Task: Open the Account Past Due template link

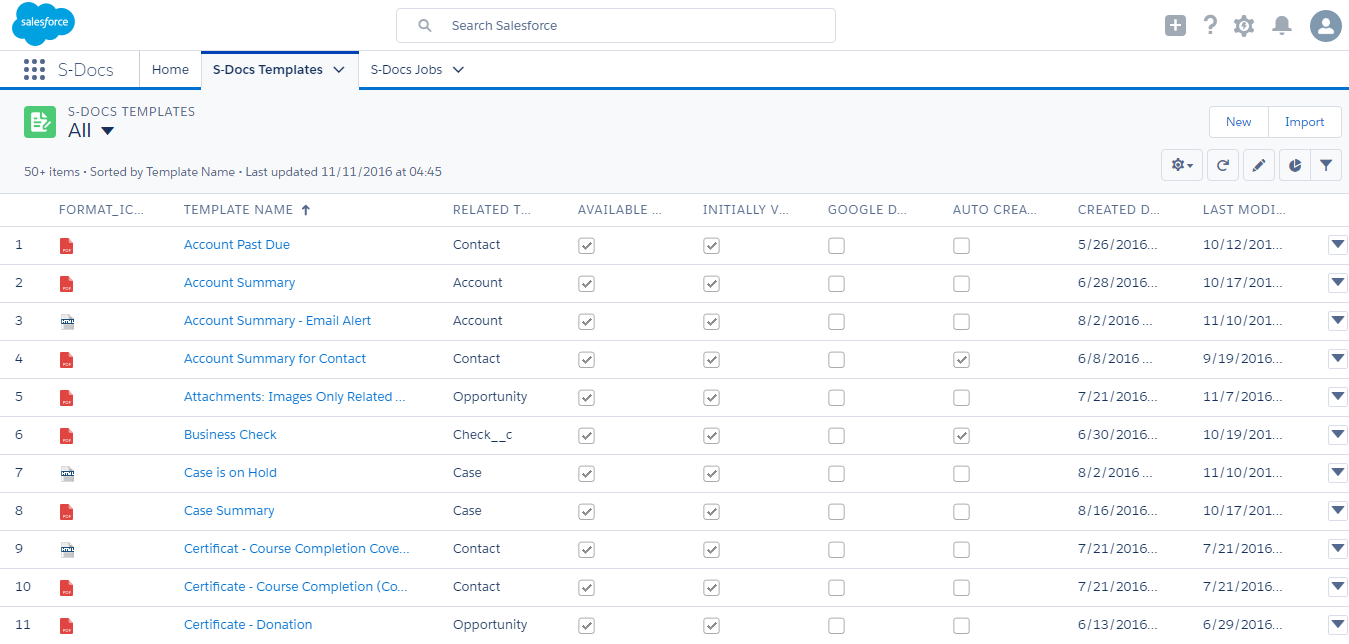Action: (237, 245)
